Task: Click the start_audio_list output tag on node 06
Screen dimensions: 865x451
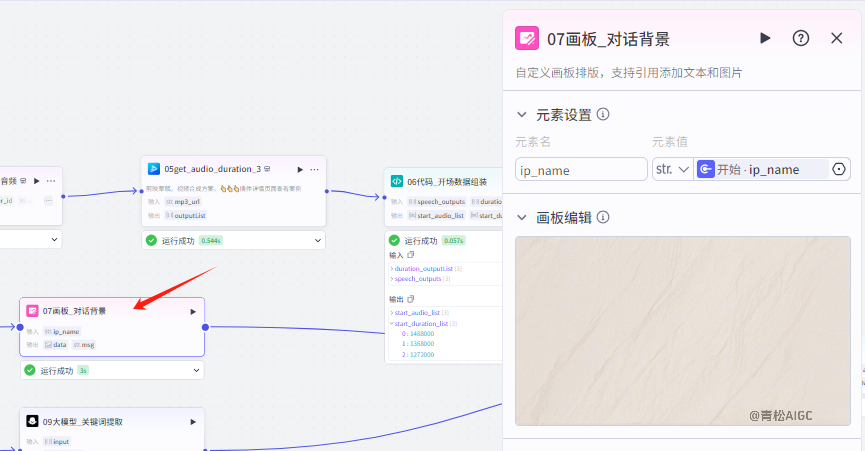Action: click(x=436, y=216)
